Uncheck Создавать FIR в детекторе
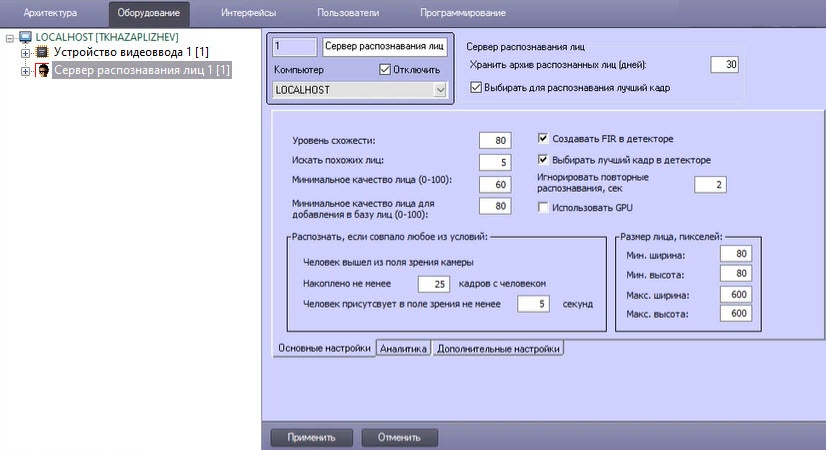 (544, 139)
